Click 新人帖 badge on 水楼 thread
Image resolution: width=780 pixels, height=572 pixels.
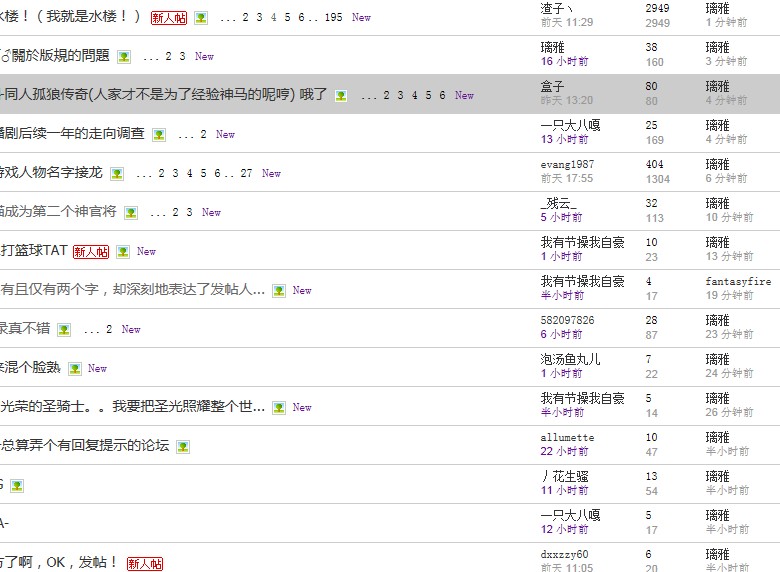[x=169, y=18]
